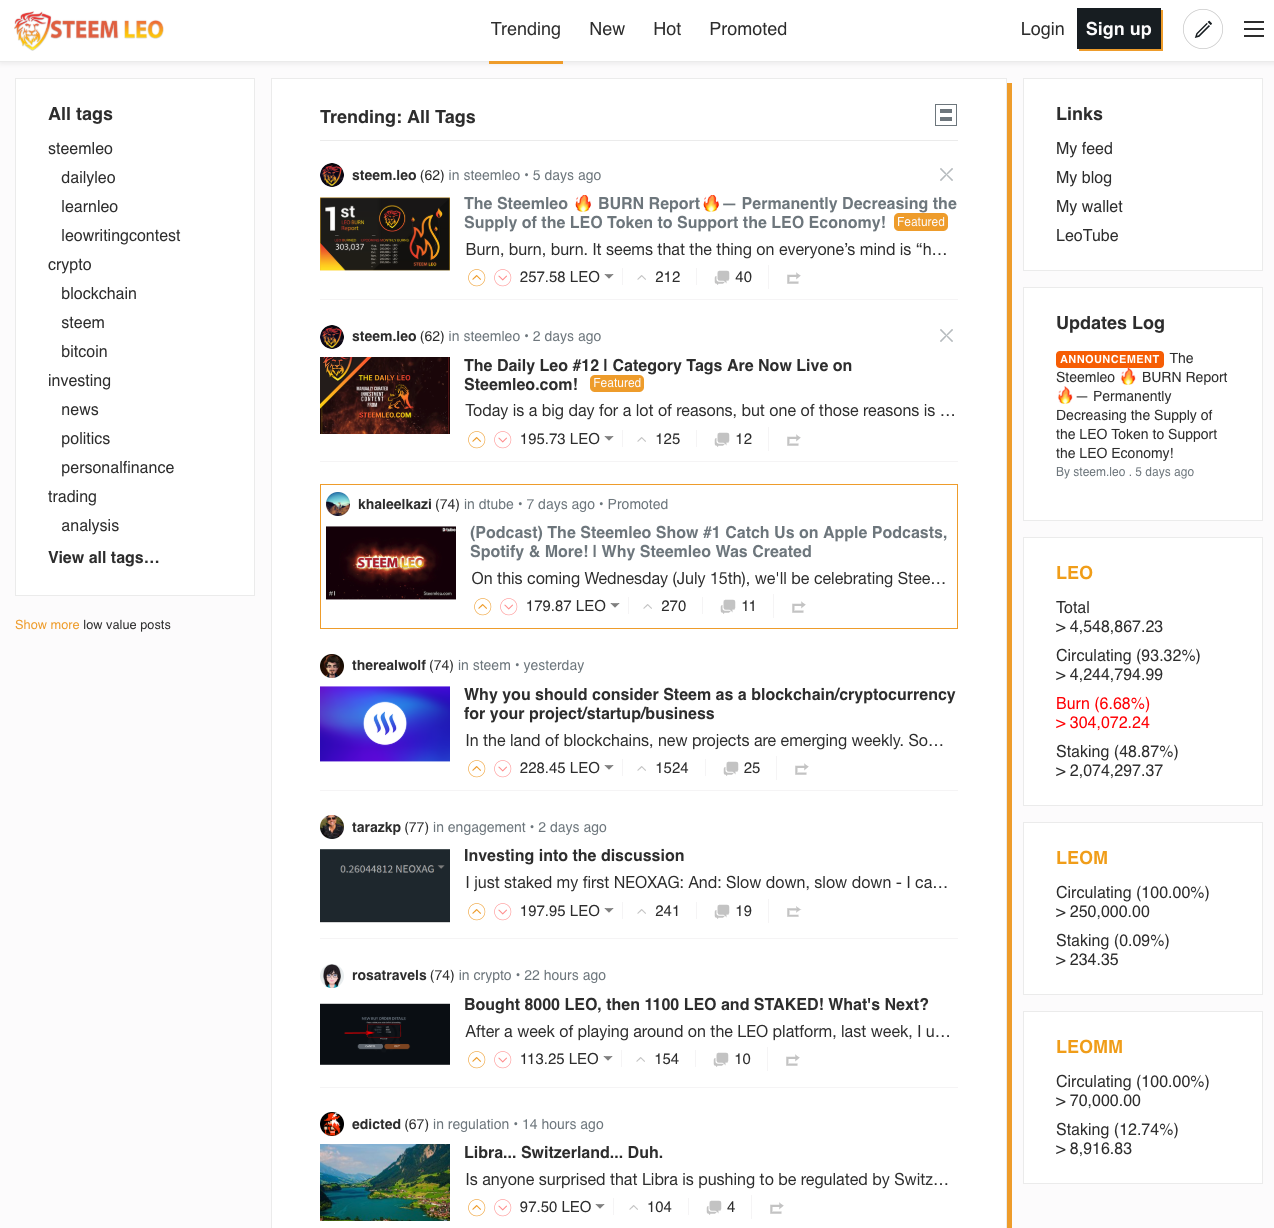Viewport: 1274px width, 1228px height.
Task: Open edicted author profile name
Action: click(x=376, y=1124)
